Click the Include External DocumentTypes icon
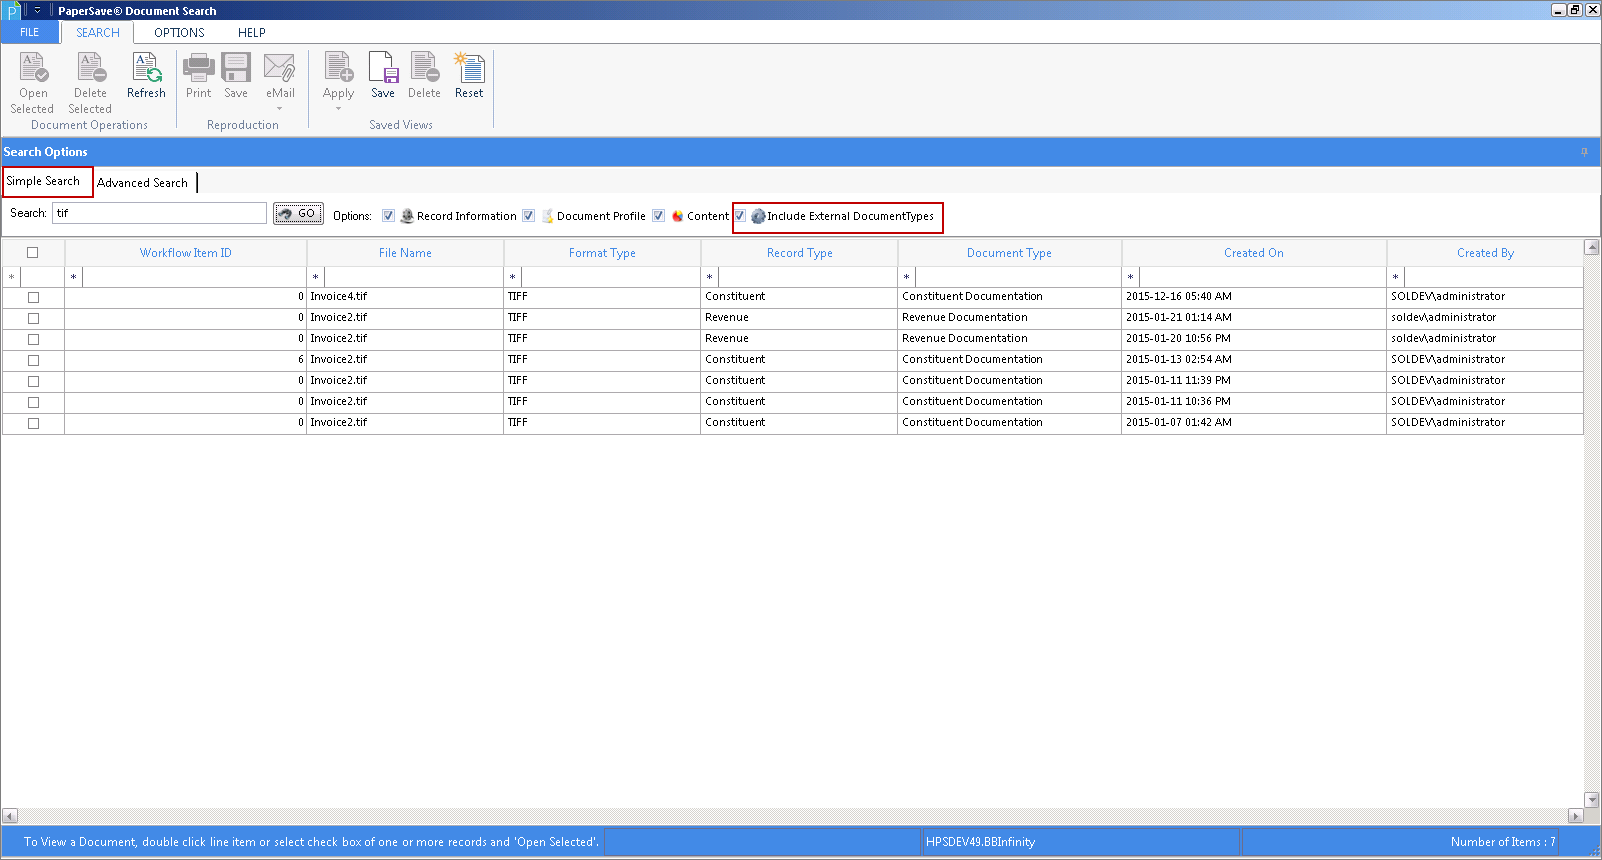This screenshot has height=860, width=1602. [758, 216]
